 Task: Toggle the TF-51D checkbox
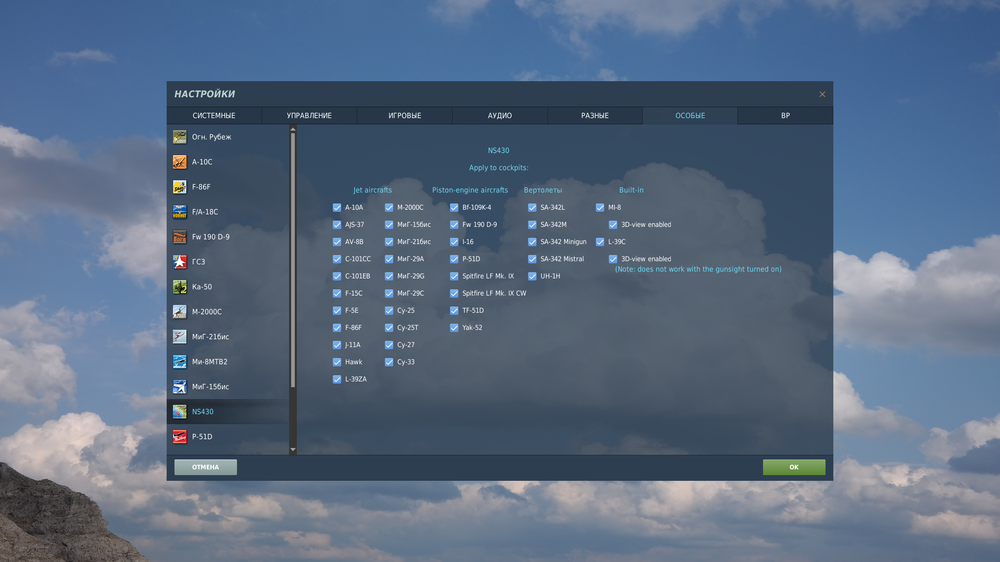454,311
